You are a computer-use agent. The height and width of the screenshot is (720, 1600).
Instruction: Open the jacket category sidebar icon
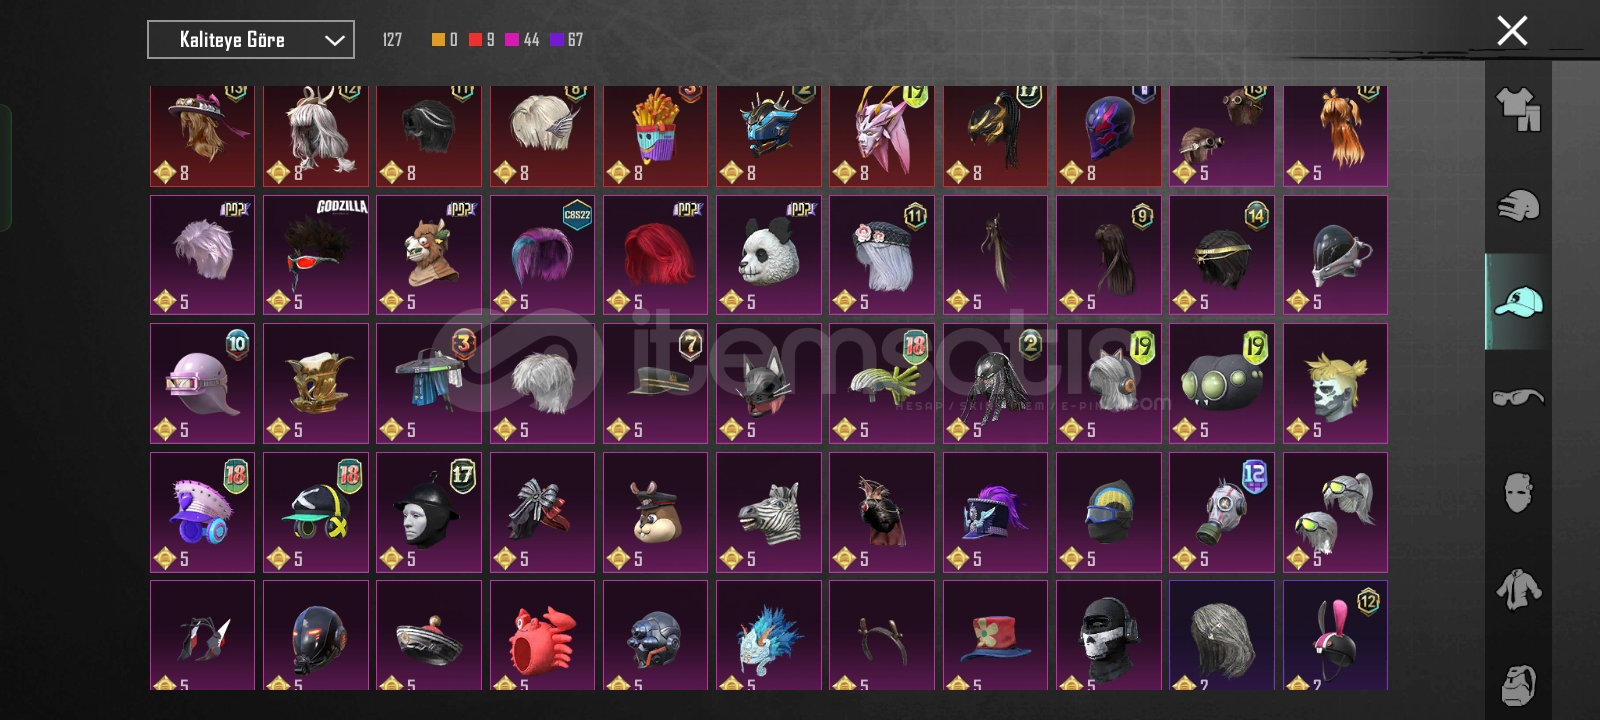click(x=1518, y=589)
